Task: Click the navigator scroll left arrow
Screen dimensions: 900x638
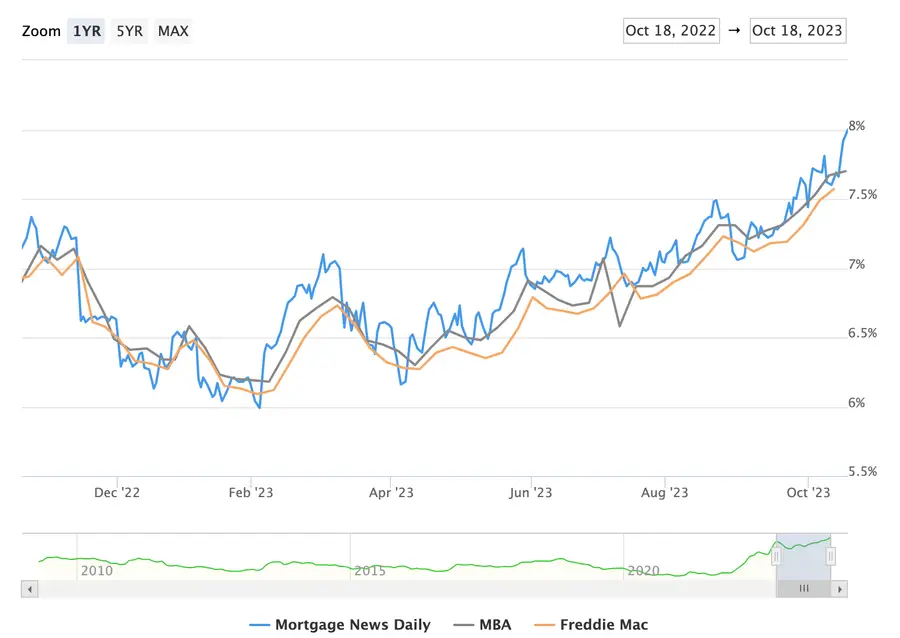Action: click(x=29, y=589)
